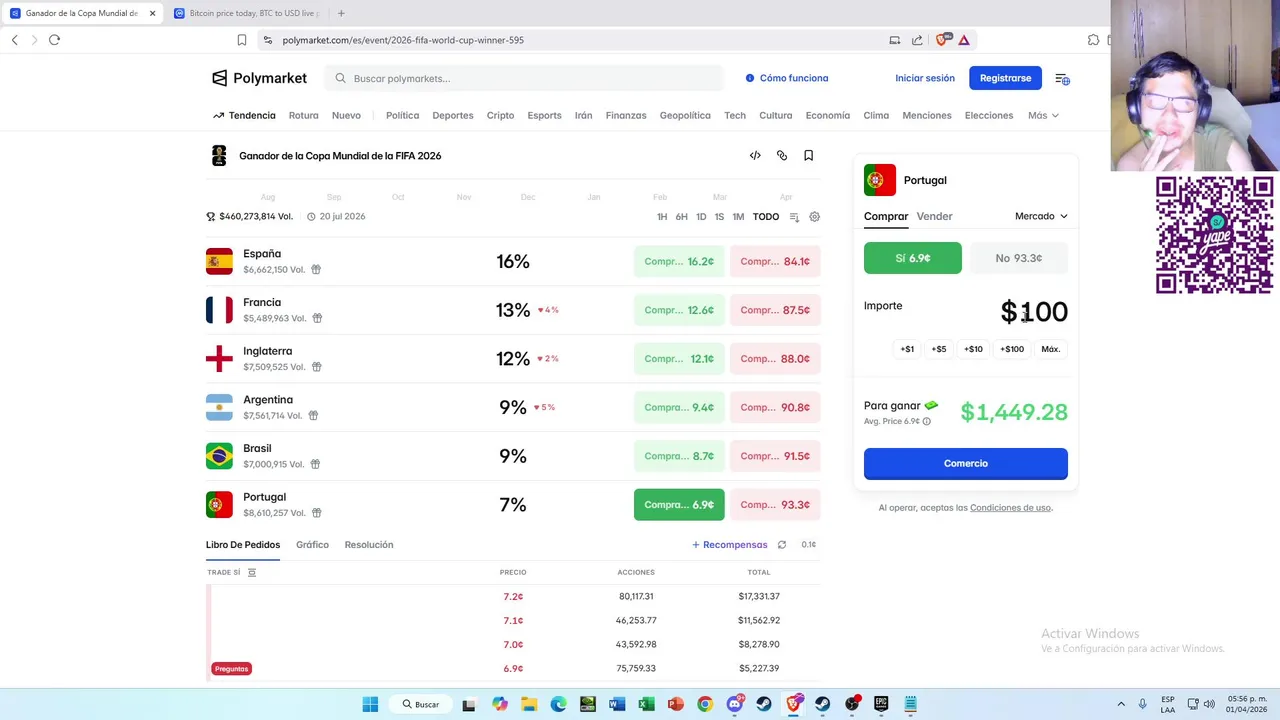1280x720 pixels.
Task: Click the Brave shields icon
Action: [x=941, y=40]
